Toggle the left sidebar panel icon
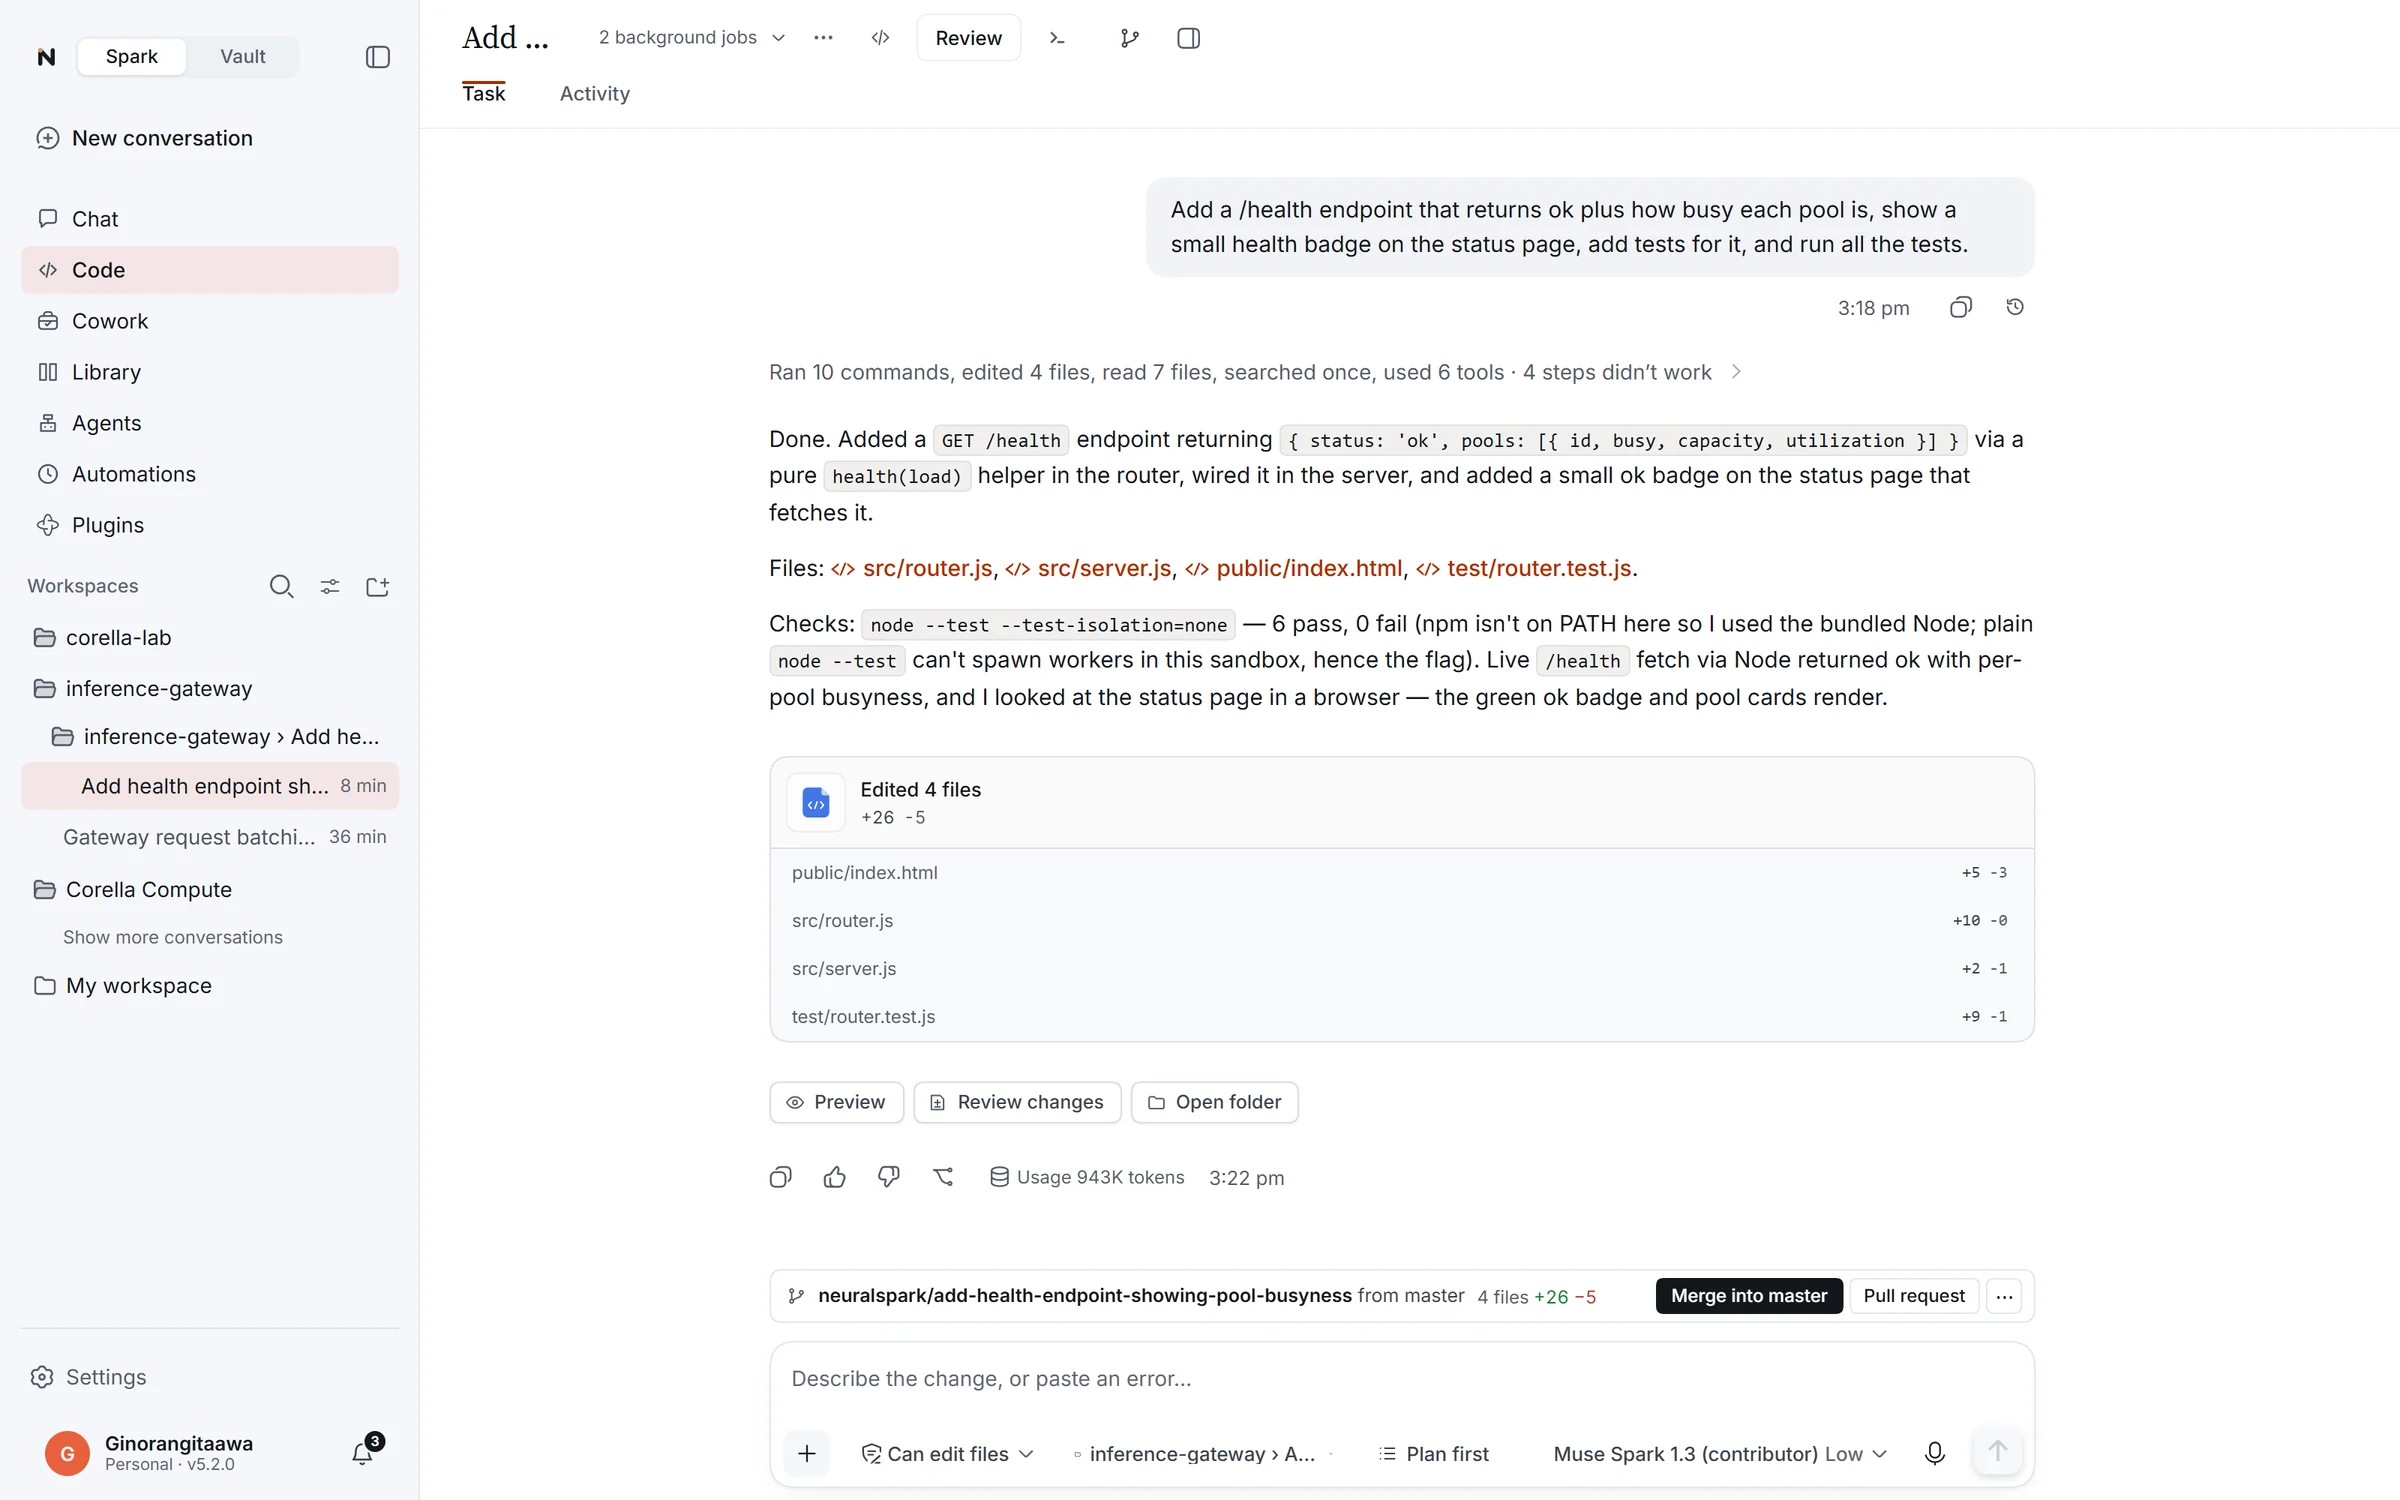 coord(377,57)
